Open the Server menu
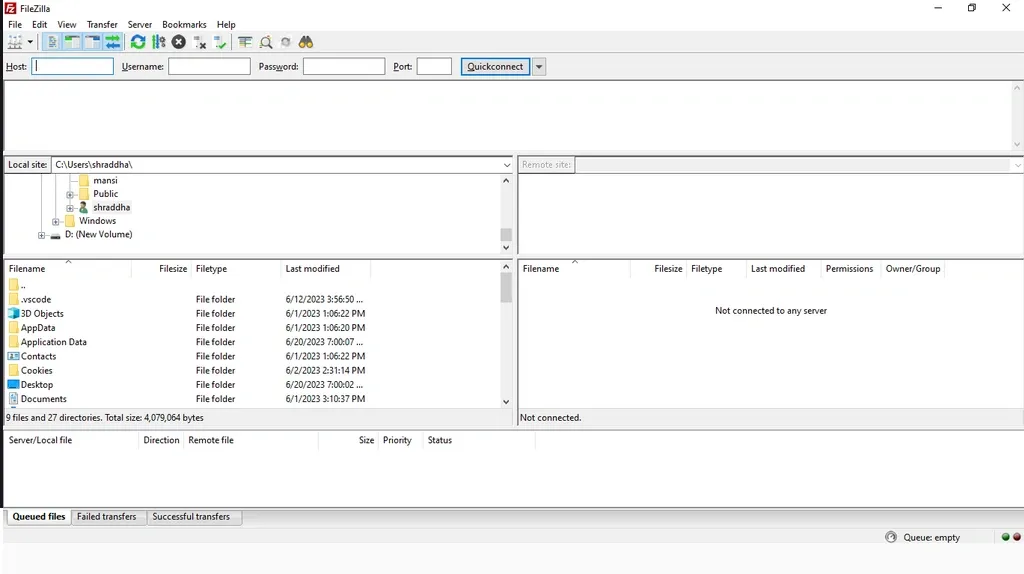The width and height of the screenshot is (1024, 574). click(x=140, y=24)
